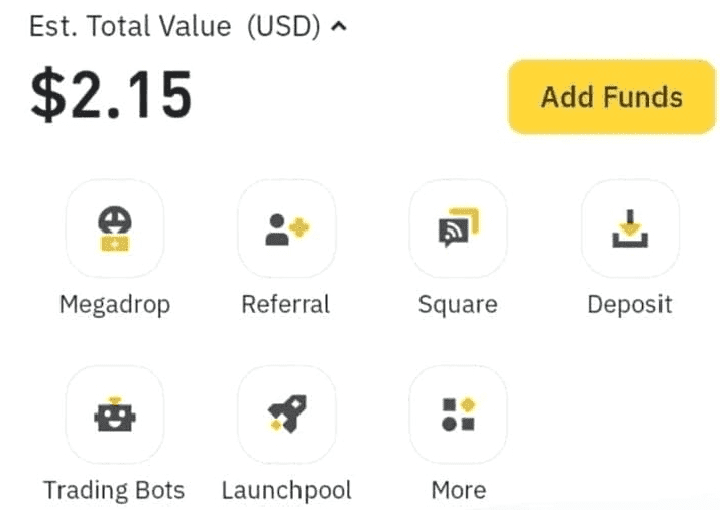Tap the Referral people icon
720x510 pixels.
tap(286, 229)
